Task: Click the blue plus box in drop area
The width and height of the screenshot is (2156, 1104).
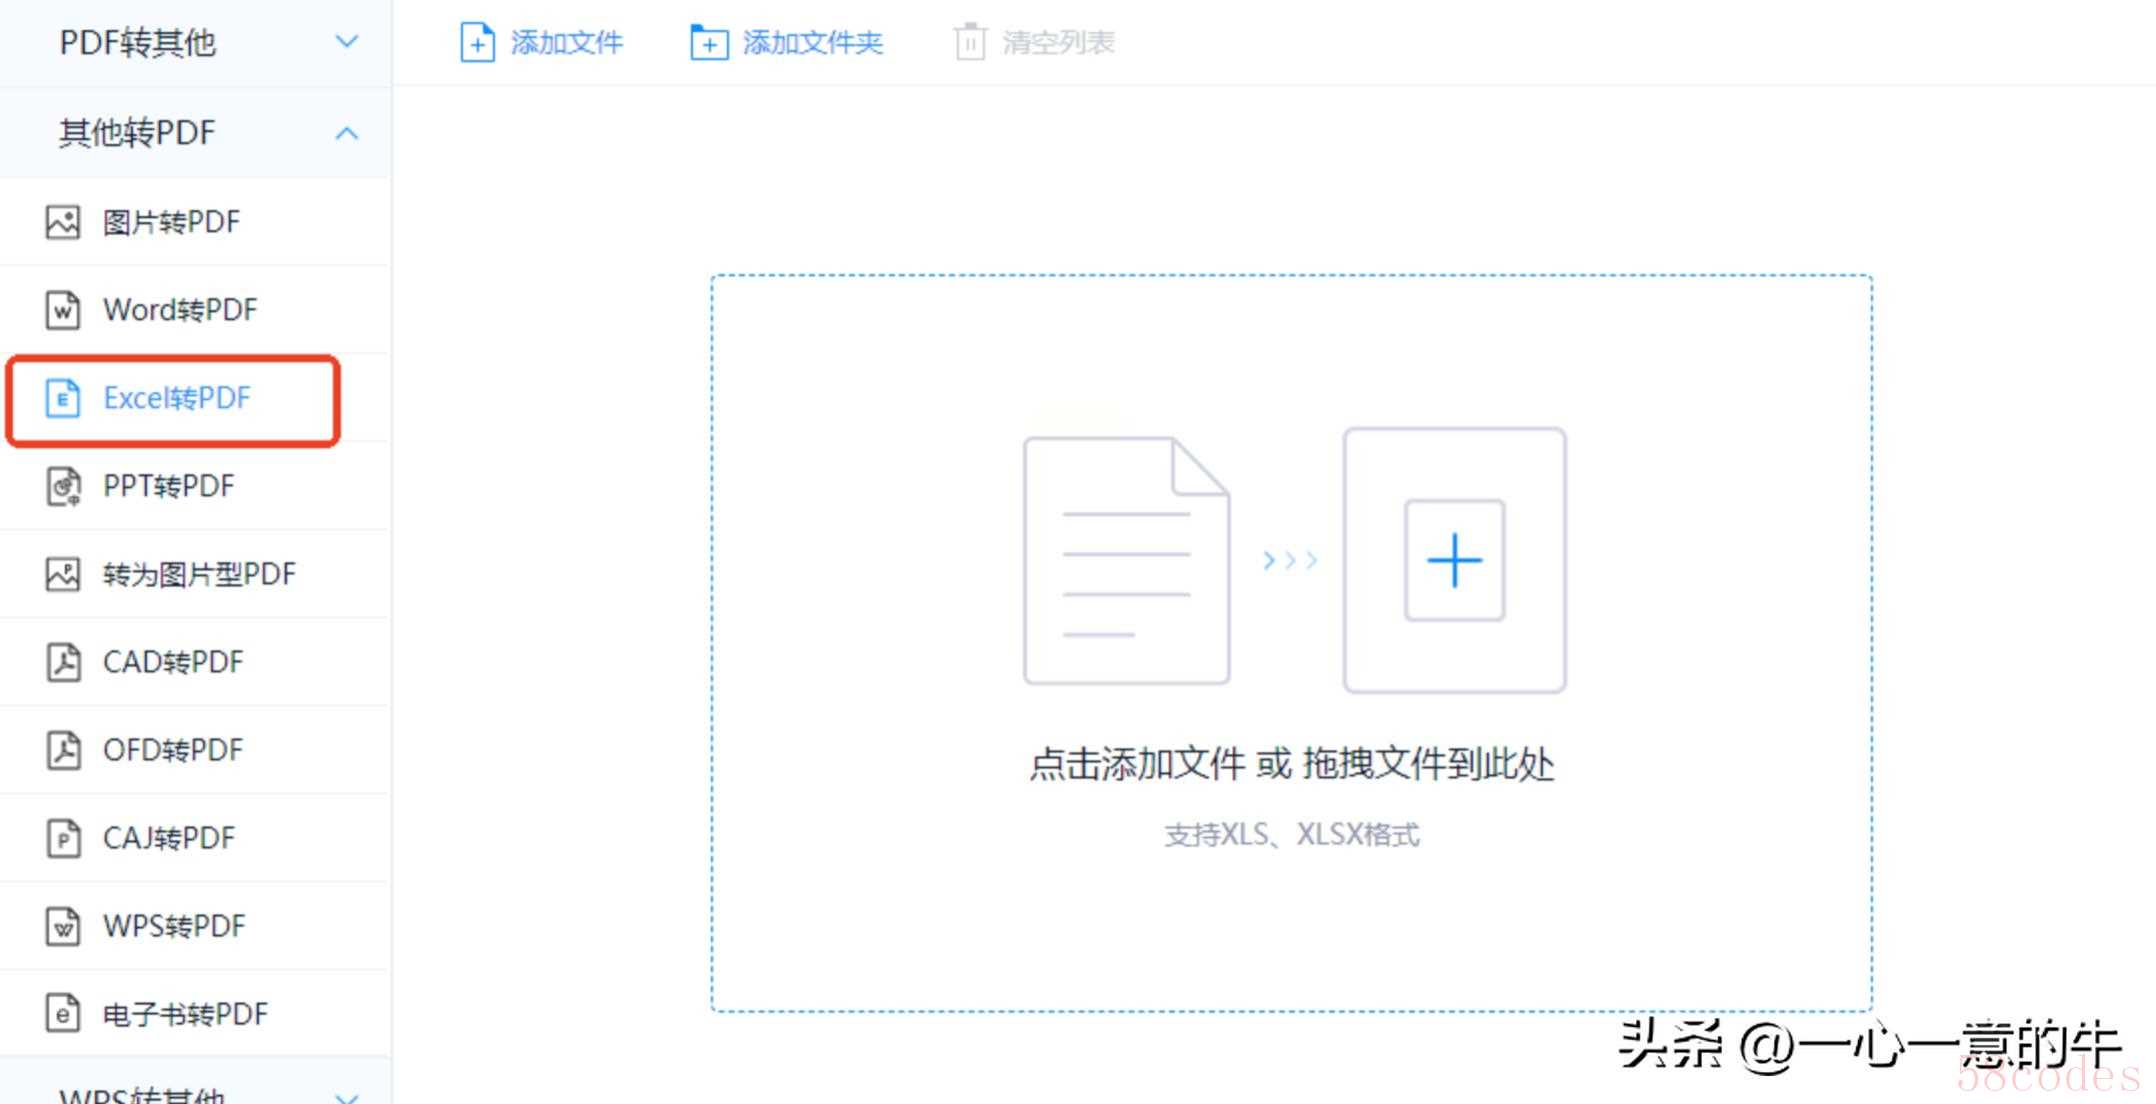Action: [1454, 560]
